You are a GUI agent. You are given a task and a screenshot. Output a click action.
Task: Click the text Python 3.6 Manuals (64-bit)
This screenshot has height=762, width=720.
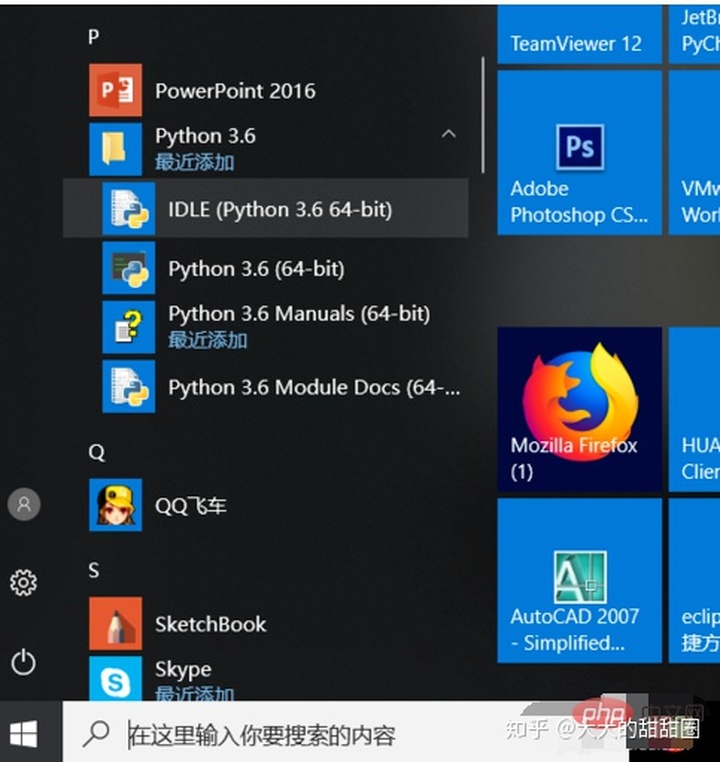[x=299, y=313]
